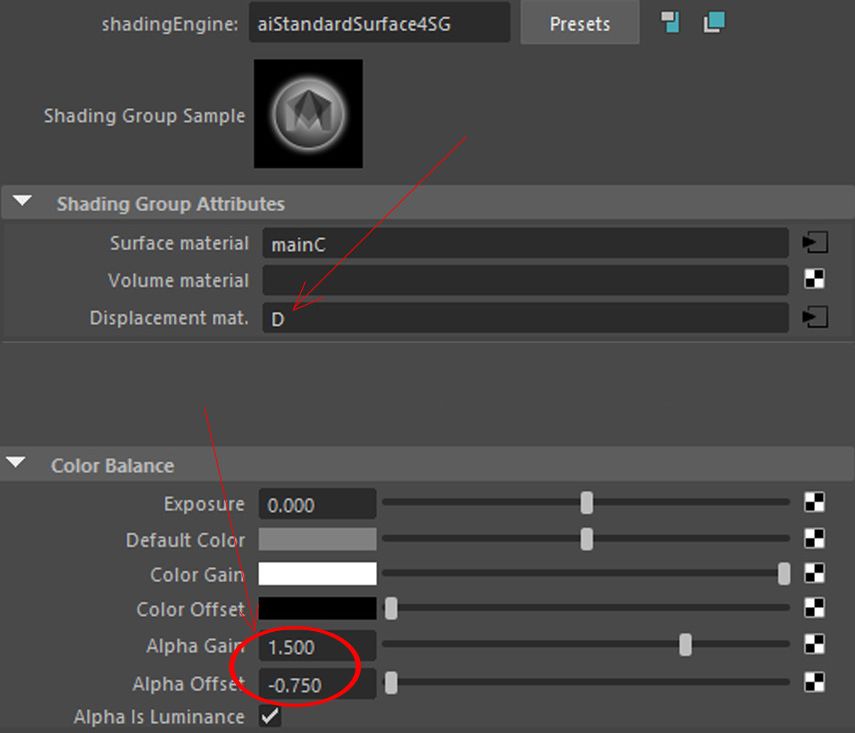Disable the Alpha Is Luminance checkbox
Screen dimensions: 855x733
point(269,716)
